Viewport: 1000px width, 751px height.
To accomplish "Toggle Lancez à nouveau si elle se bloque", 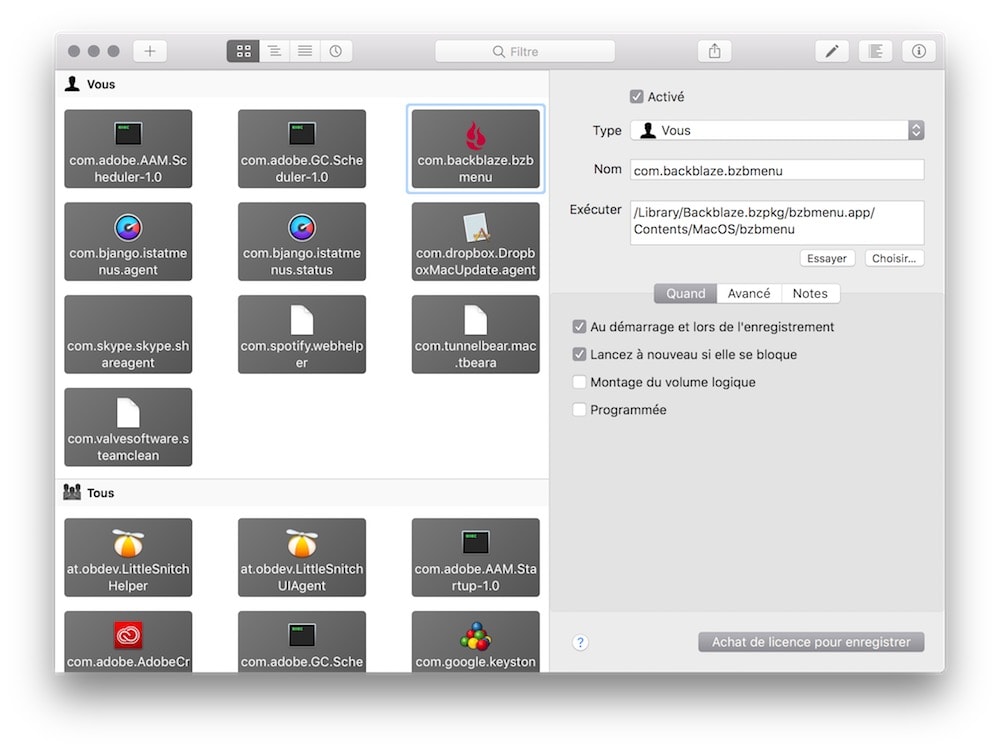I will tap(579, 354).
